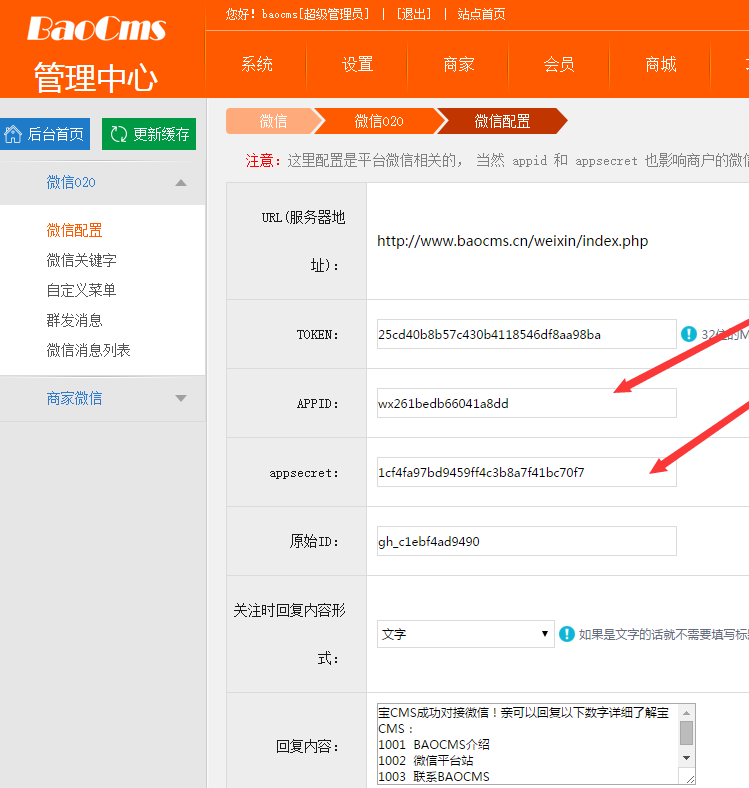Click the 微信 breadcrumb tab

click(x=273, y=121)
